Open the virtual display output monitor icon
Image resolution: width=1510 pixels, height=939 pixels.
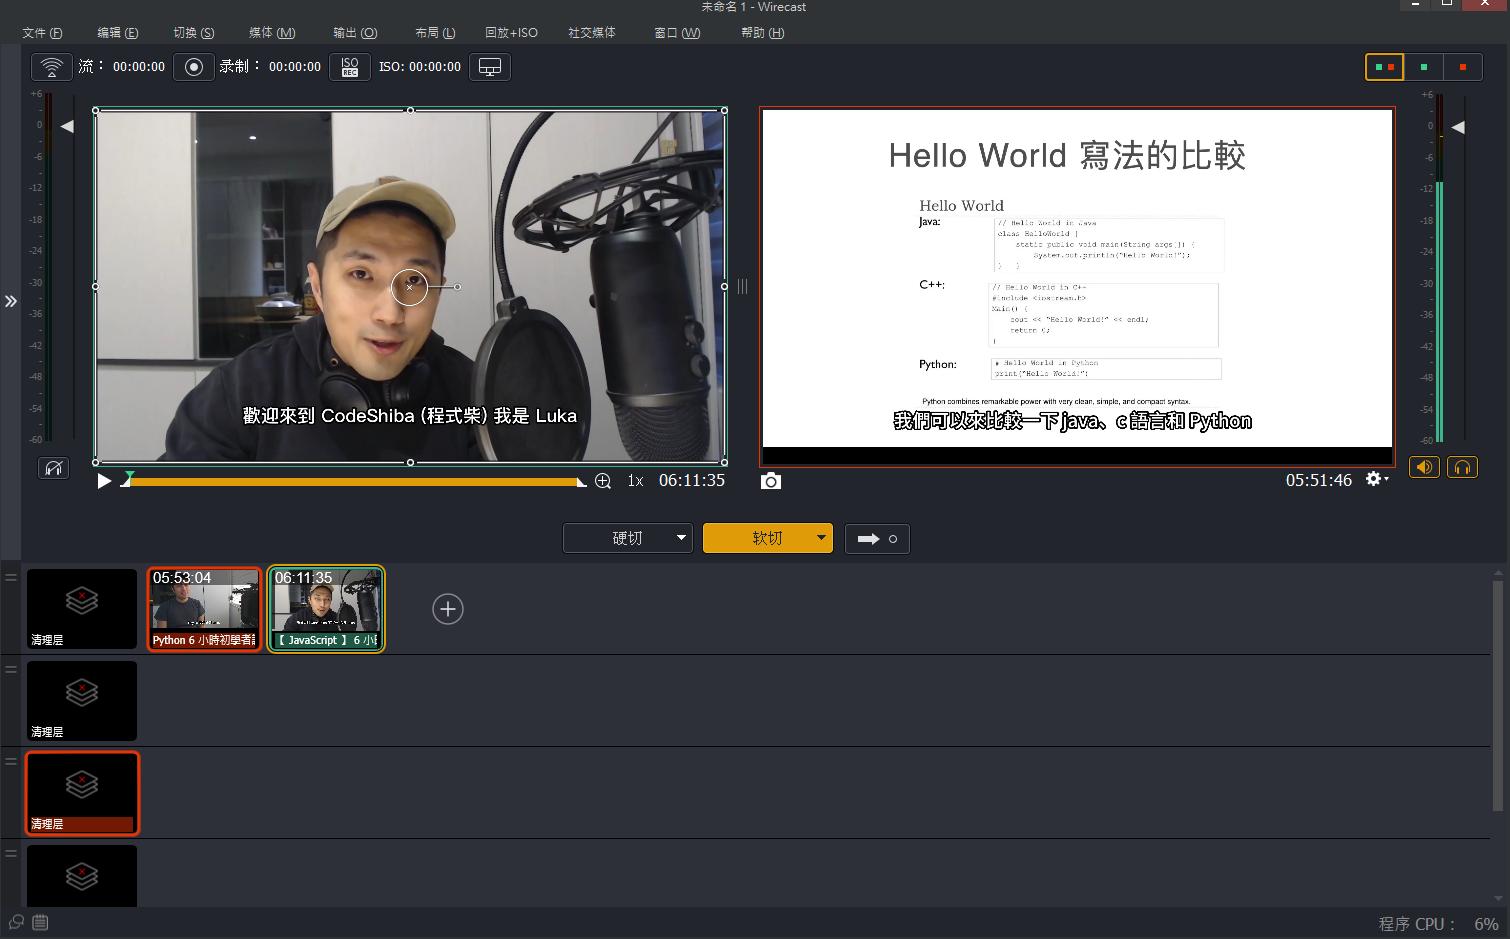click(x=490, y=67)
